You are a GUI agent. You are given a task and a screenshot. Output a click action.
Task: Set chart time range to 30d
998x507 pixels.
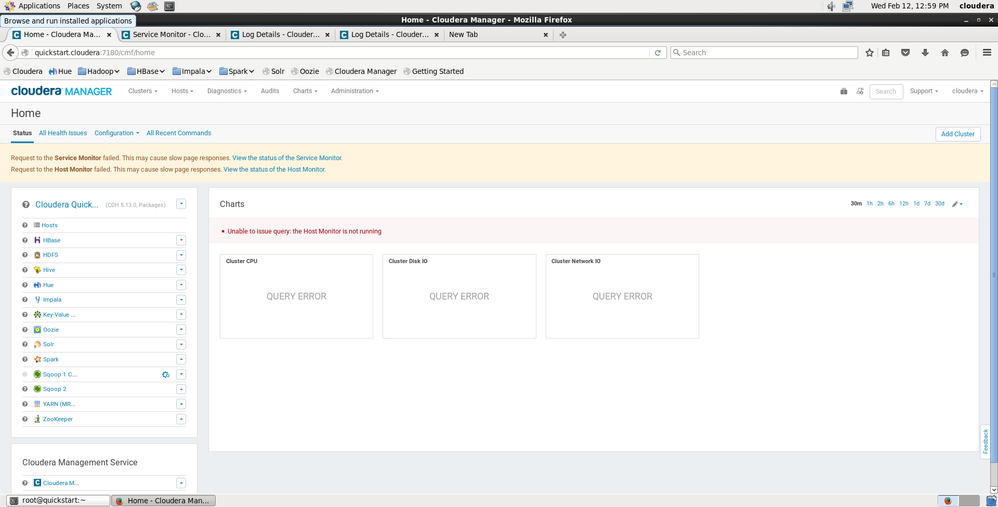939,204
